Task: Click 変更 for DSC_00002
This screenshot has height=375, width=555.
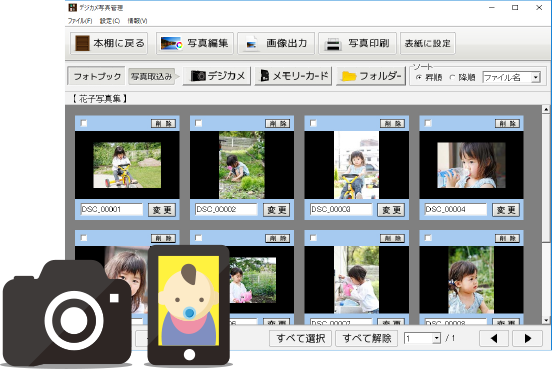Action: (x=276, y=210)
